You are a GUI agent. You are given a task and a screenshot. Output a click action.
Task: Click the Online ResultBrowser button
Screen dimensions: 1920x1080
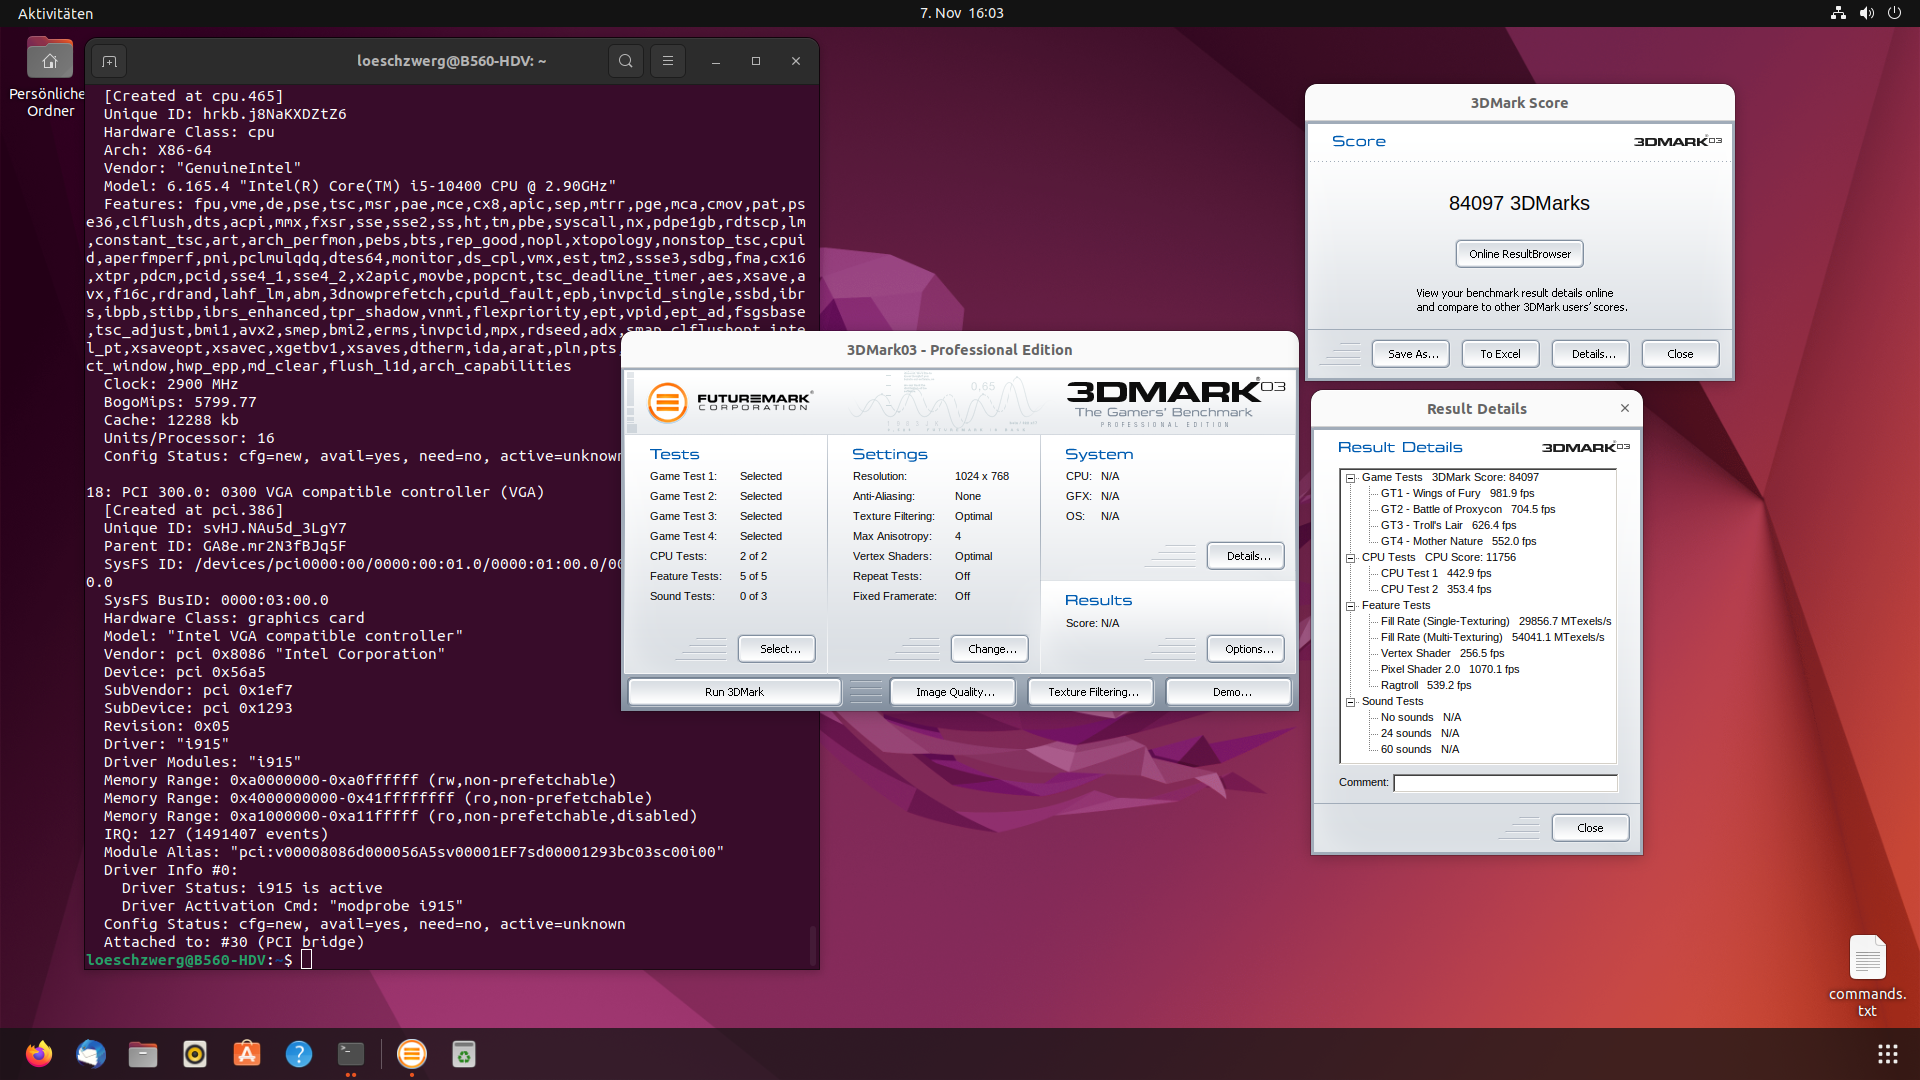tap(1519, 254)
